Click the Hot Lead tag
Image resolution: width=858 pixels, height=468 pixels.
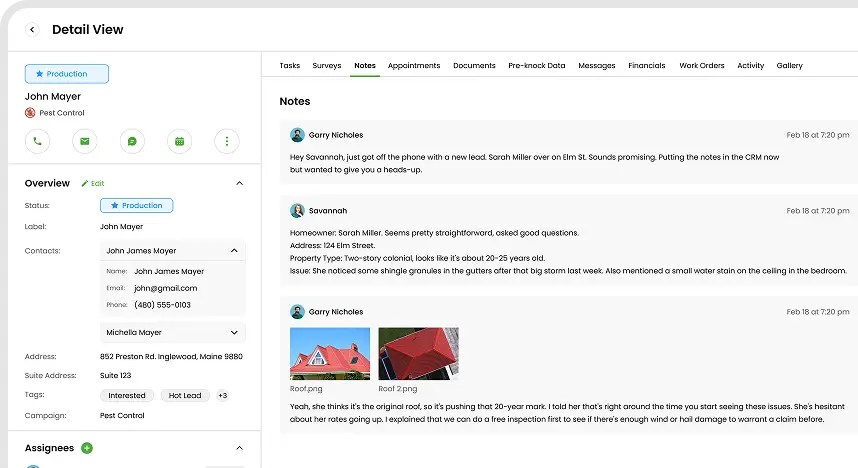[185, 395]
